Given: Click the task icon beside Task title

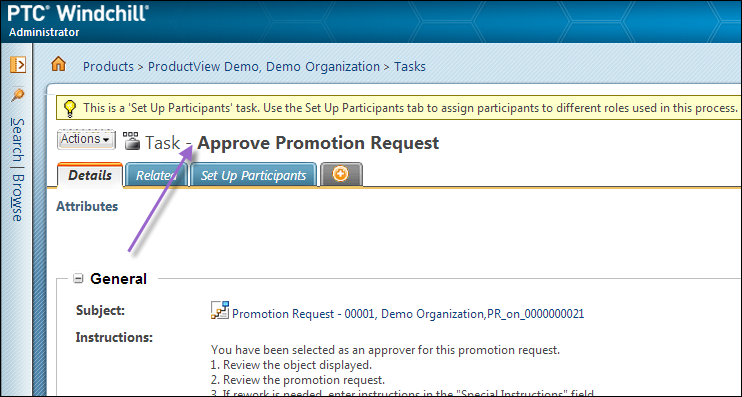Looking at the screenshot, I should (131, 141).
